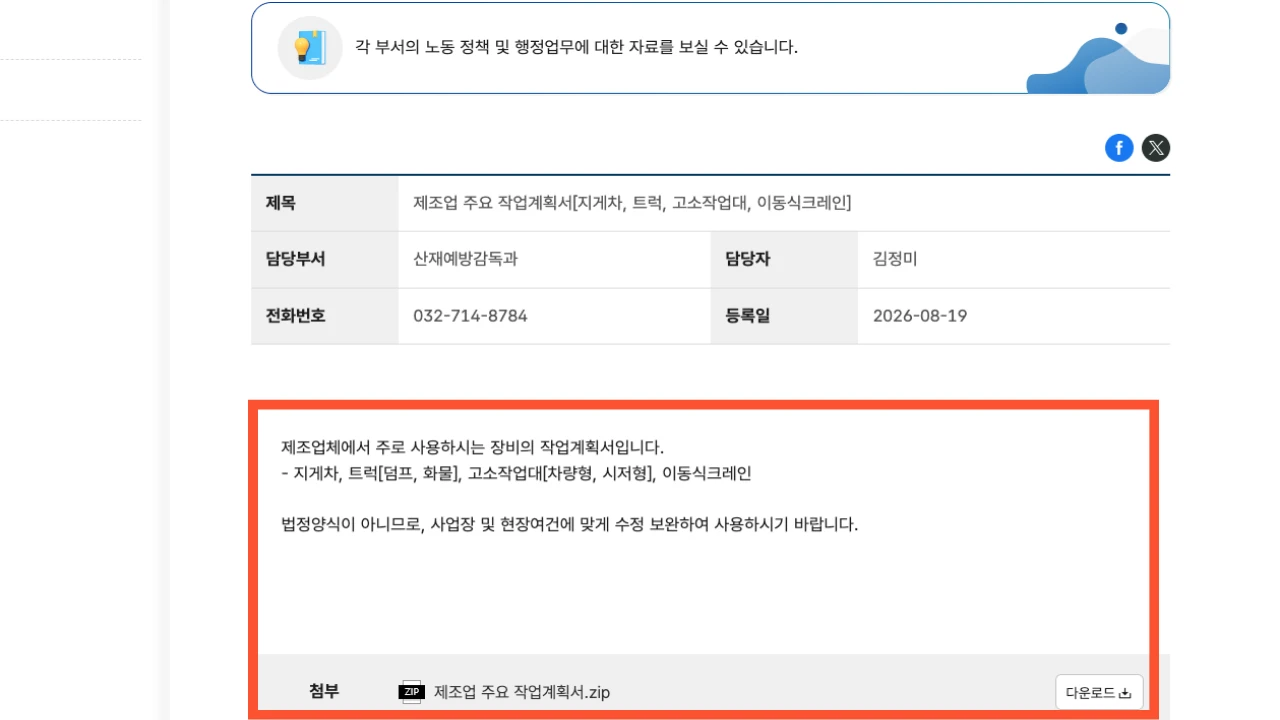This screenshot has width=1280, height=720.
Task: Click the phone number 032-714-8784
Action: click(470, 316)
